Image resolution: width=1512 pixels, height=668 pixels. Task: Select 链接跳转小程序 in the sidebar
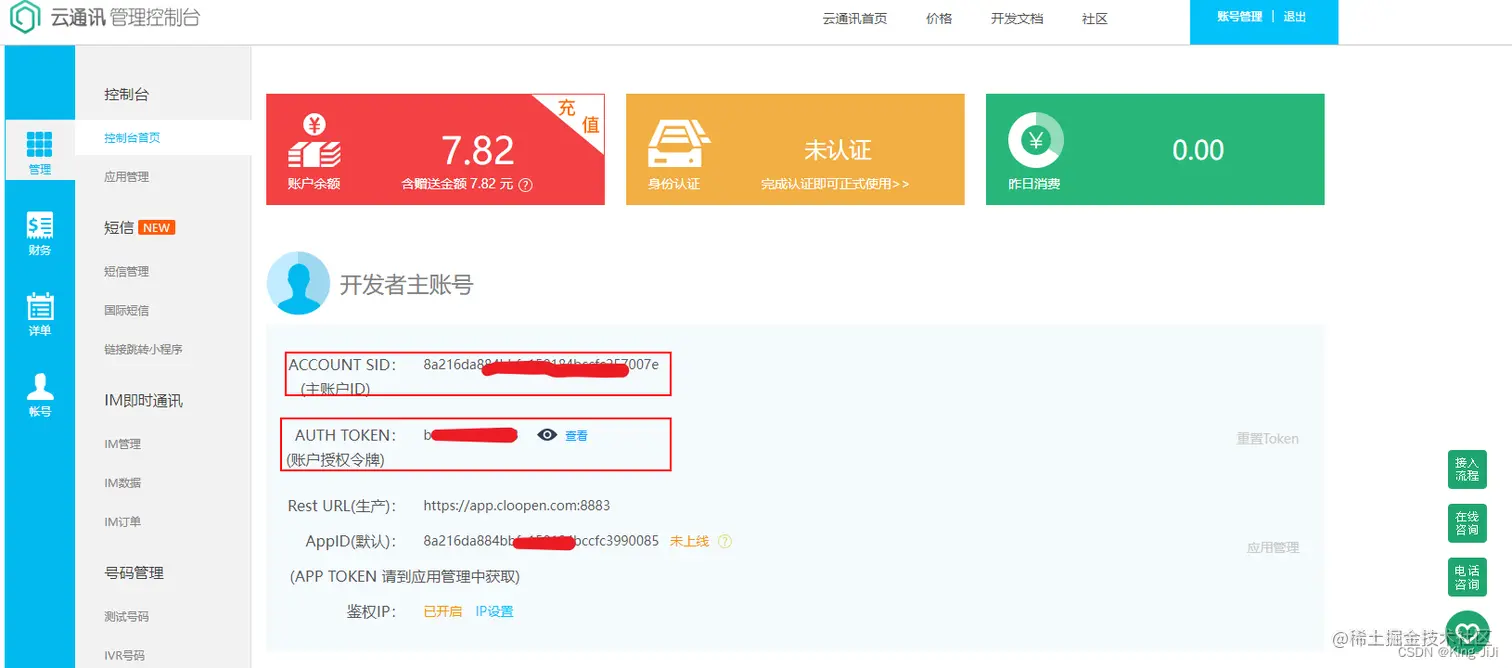coord(143,350)
